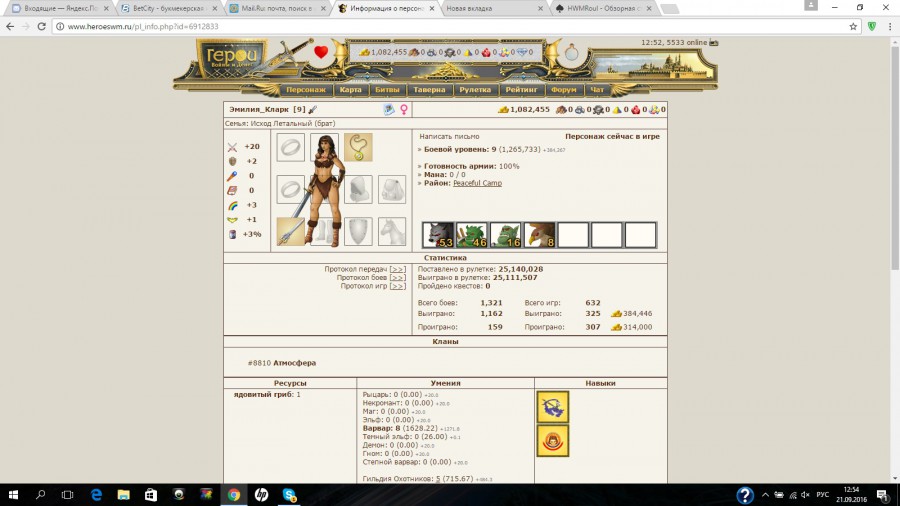Open the Рулетка menu
The height and width of the screenshot is (506, 900).
click(x=475, y=89)
